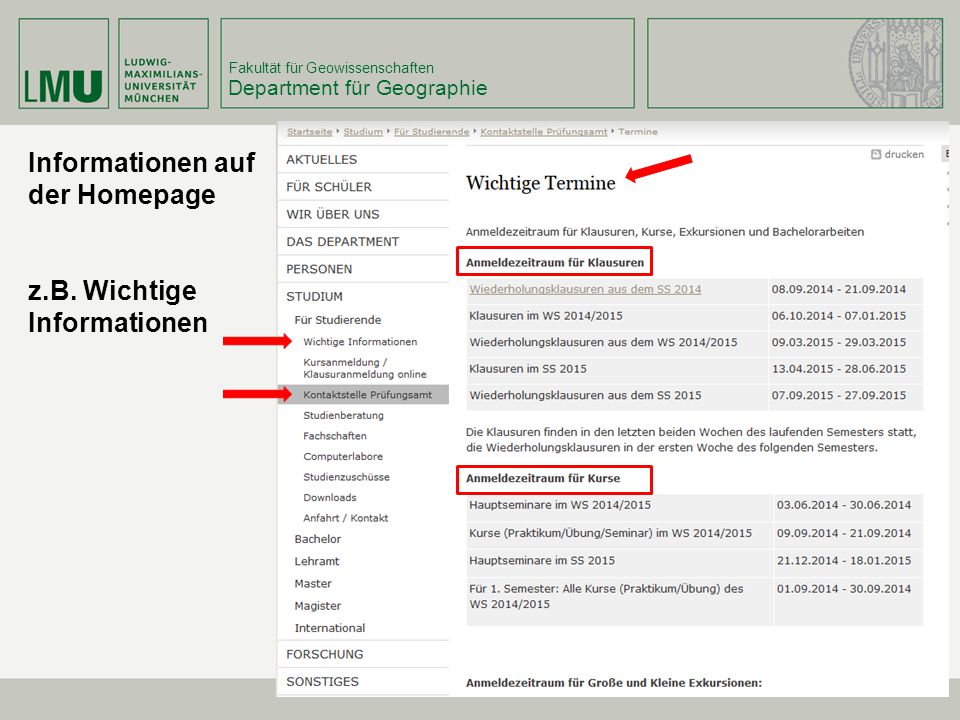
Task: Click the printer icon next to drucken
Action: [876, 154]
